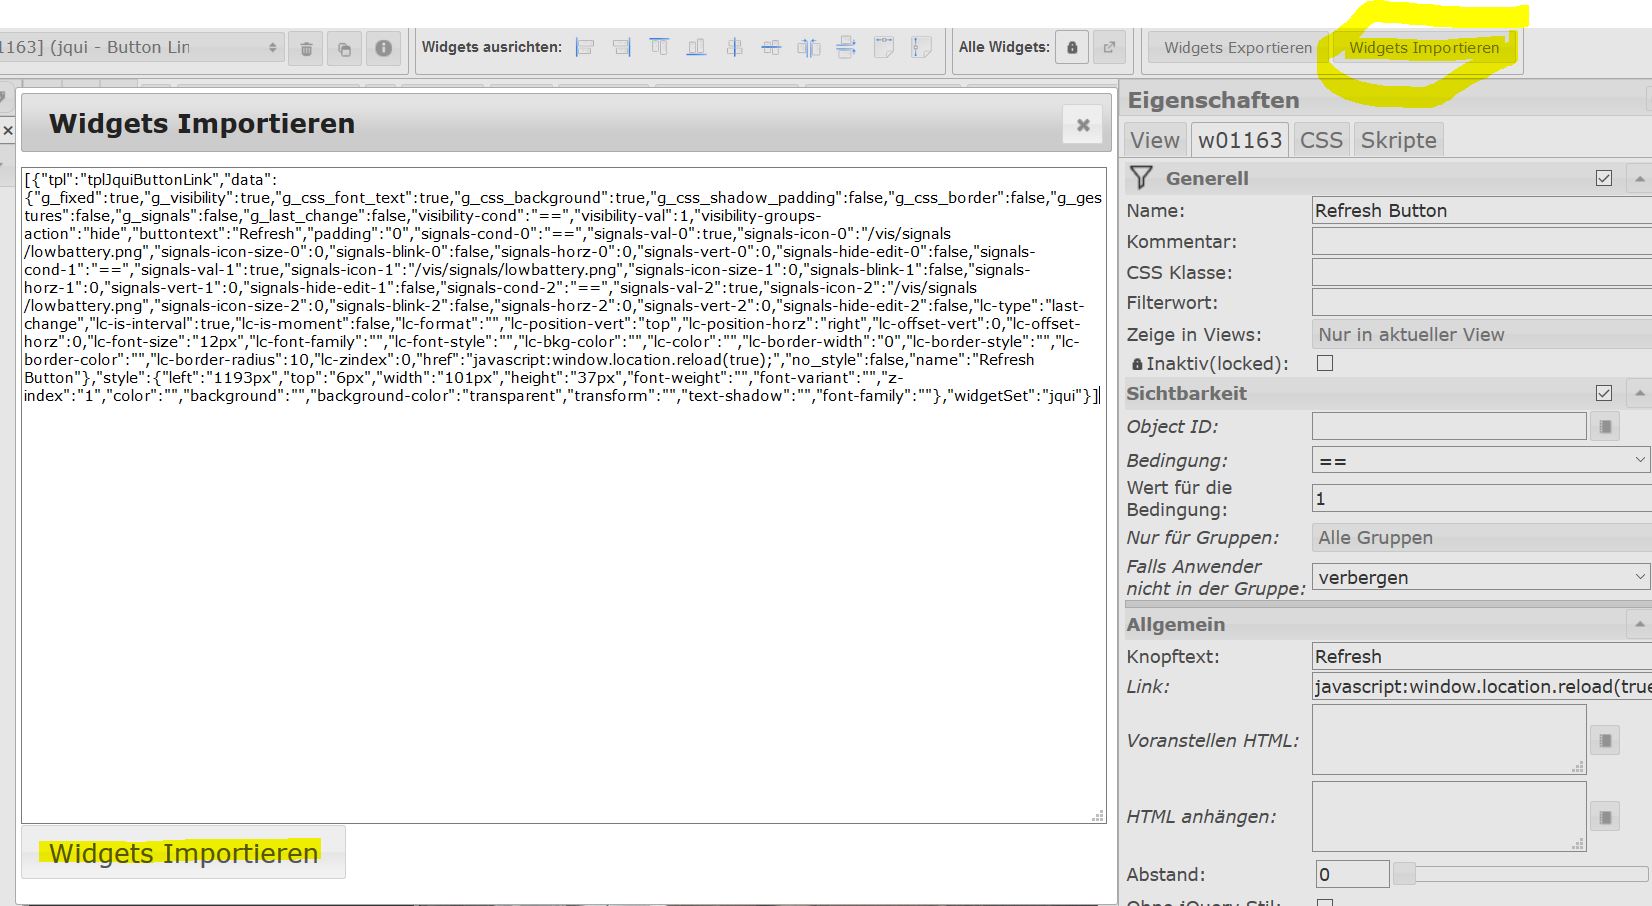Viewport: 1652px width, 906px height.
Task: Collapse the Sichtbarkeit section
Action: (1639, 394)
